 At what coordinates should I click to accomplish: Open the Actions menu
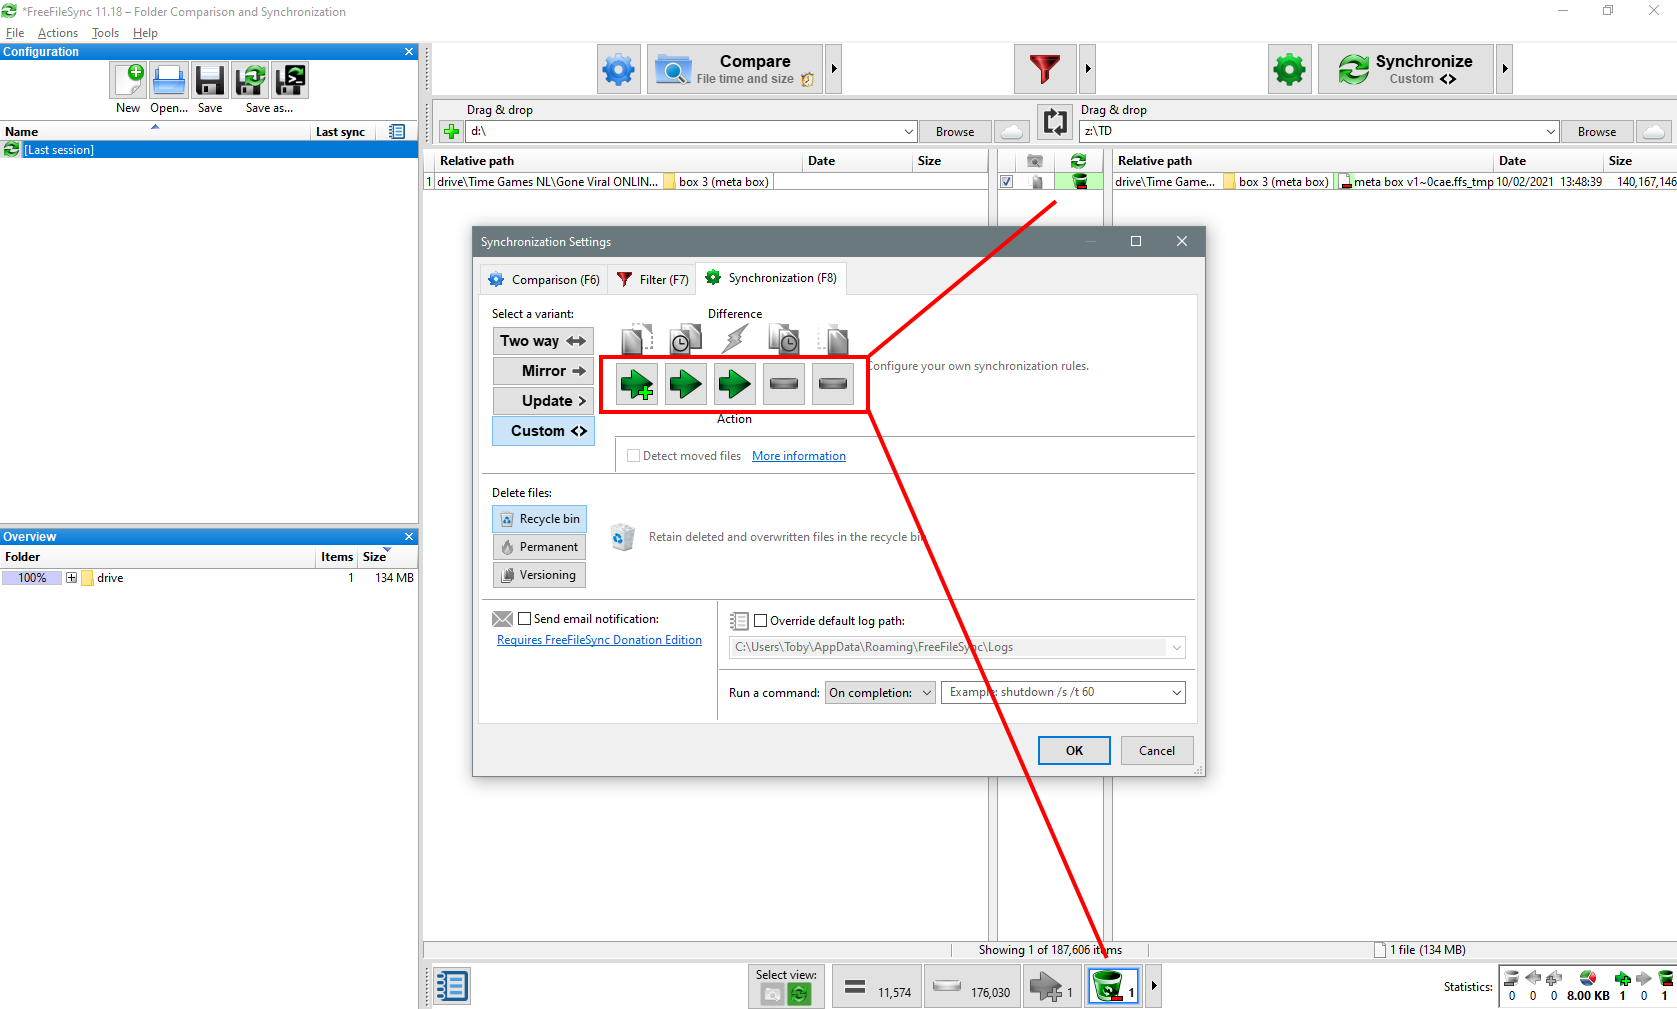[x=58, y=33]
